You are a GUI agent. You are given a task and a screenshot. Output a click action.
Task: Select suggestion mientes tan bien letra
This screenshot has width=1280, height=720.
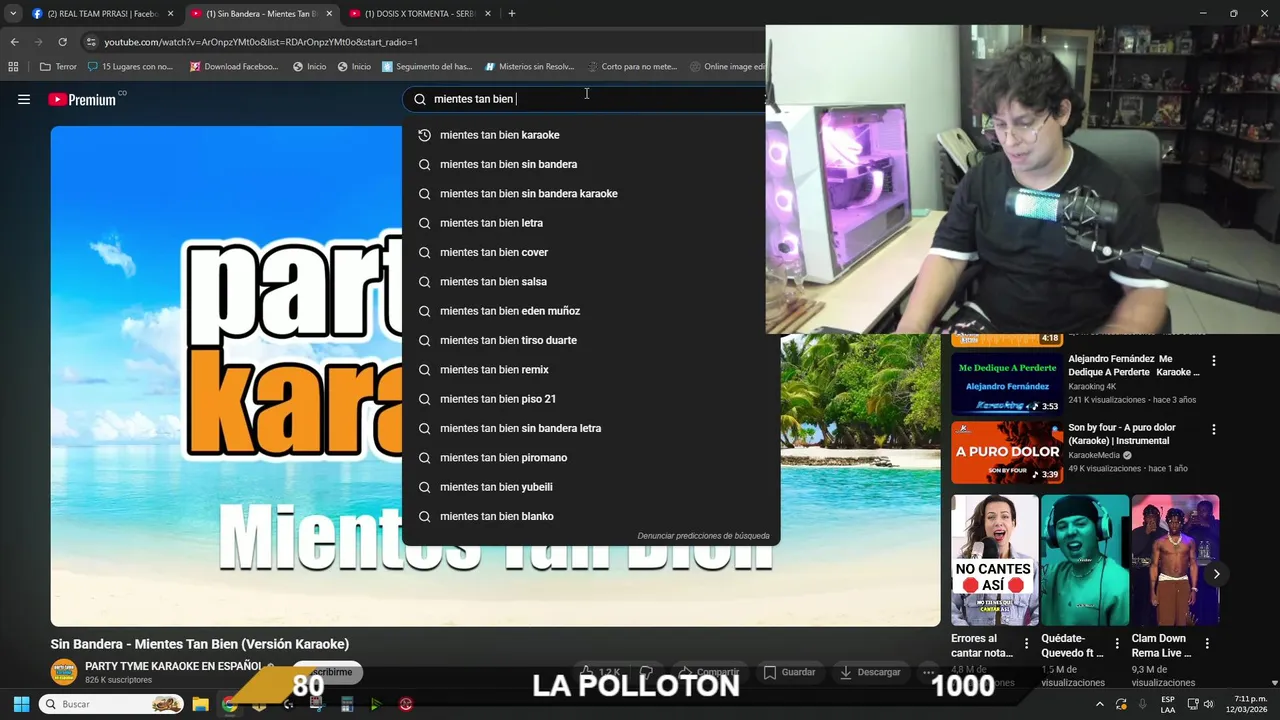pos(590,223)
